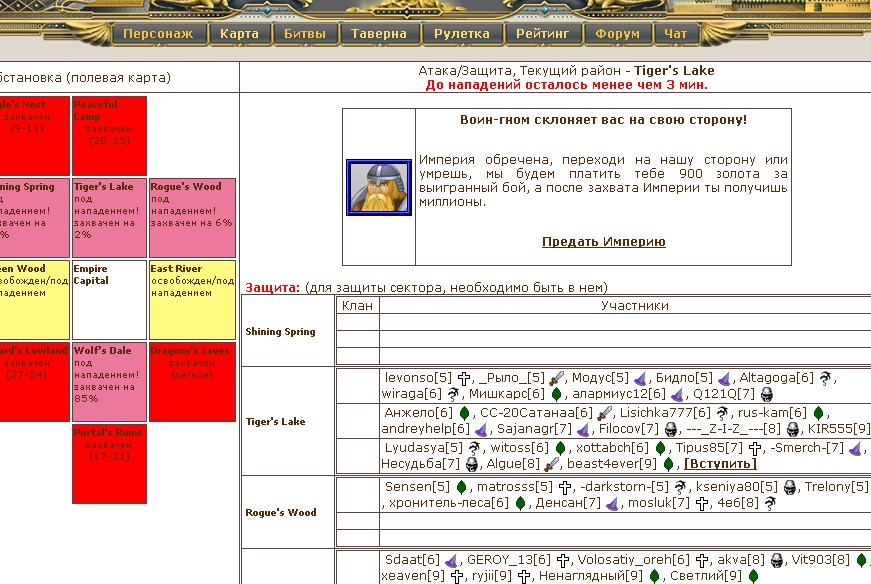This screenshot has height=584, width=871.
Task: Click player name Sdaat[6]
Action: (x=412, y=560)
